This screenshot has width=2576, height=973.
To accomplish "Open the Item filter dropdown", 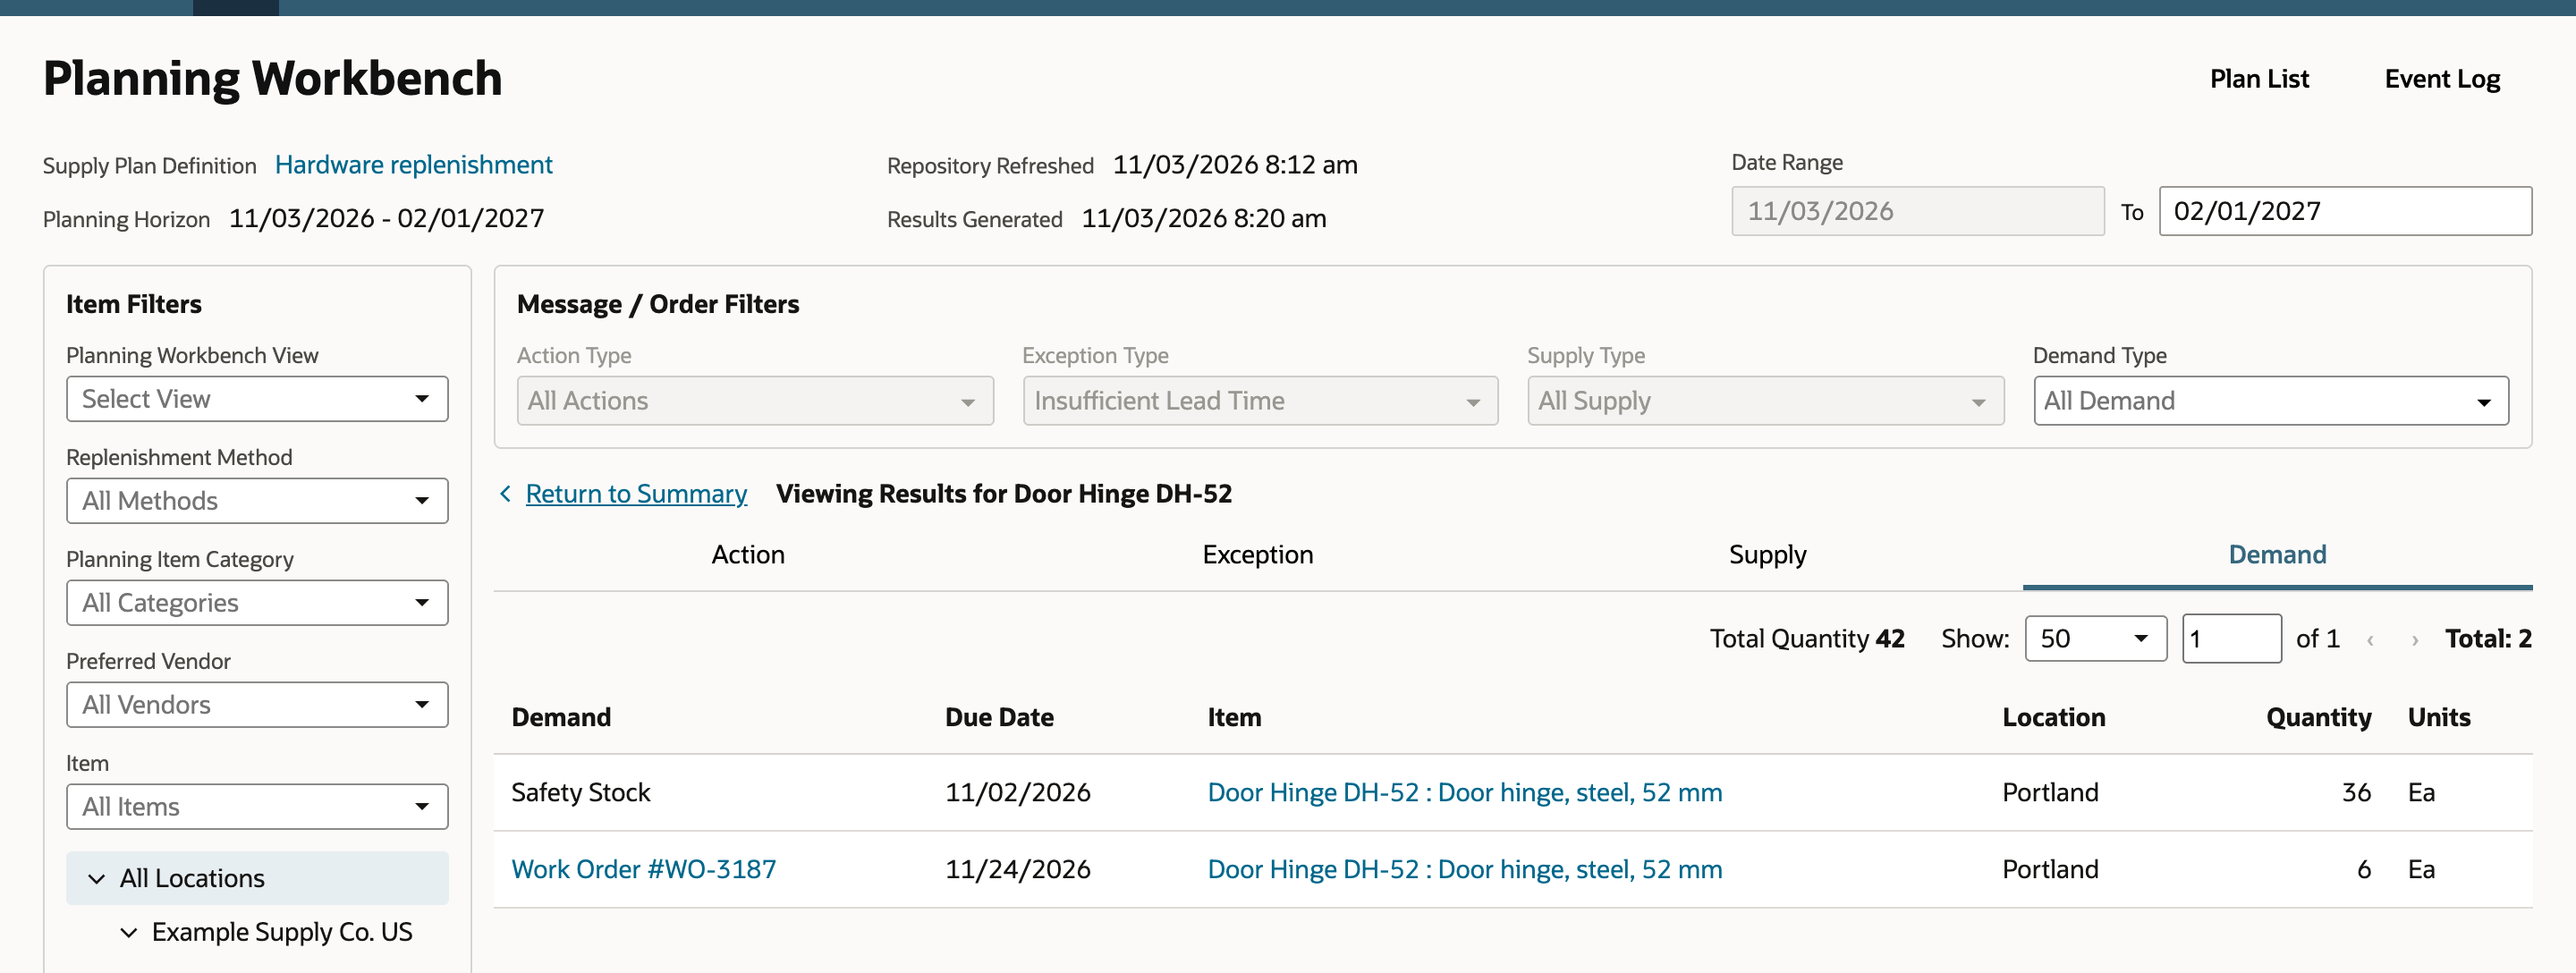I will (x=257, y=807).
